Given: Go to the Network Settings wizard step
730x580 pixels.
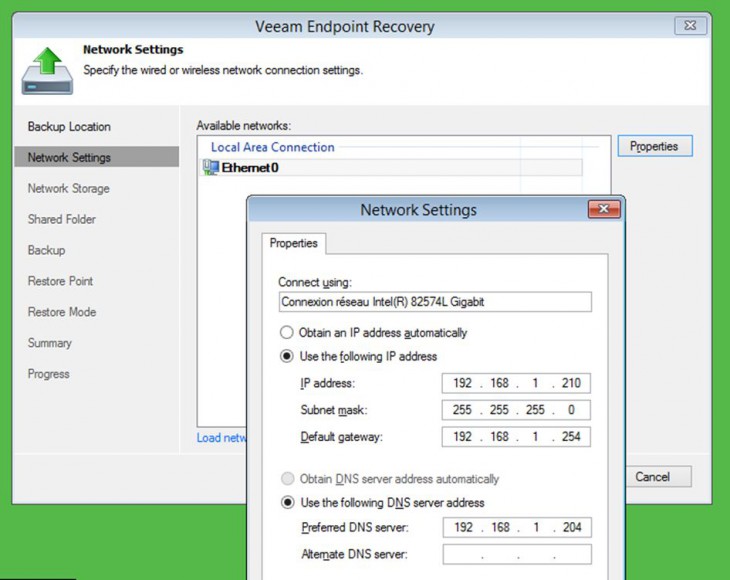Looking at the screenshot, I should (97, 157).
